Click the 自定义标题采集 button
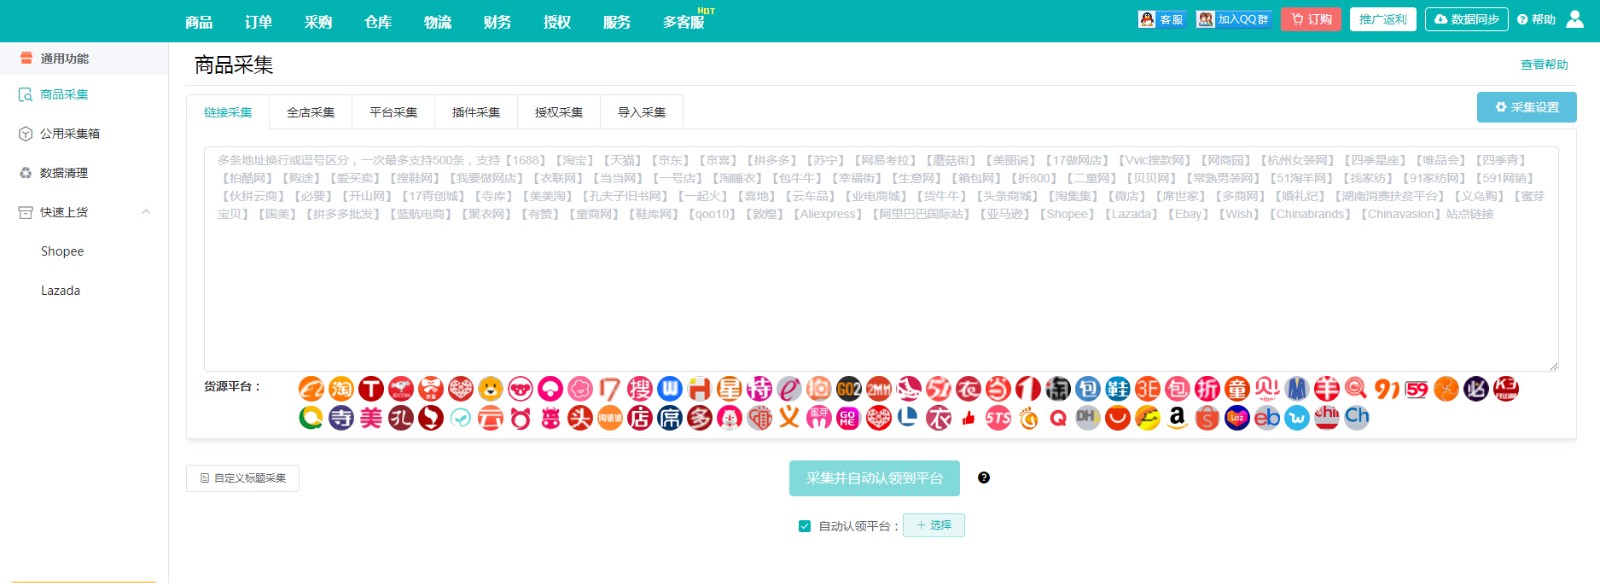The height and width of the screenshot is (583, 1600). pyautogui.click(x=243, y=478)
